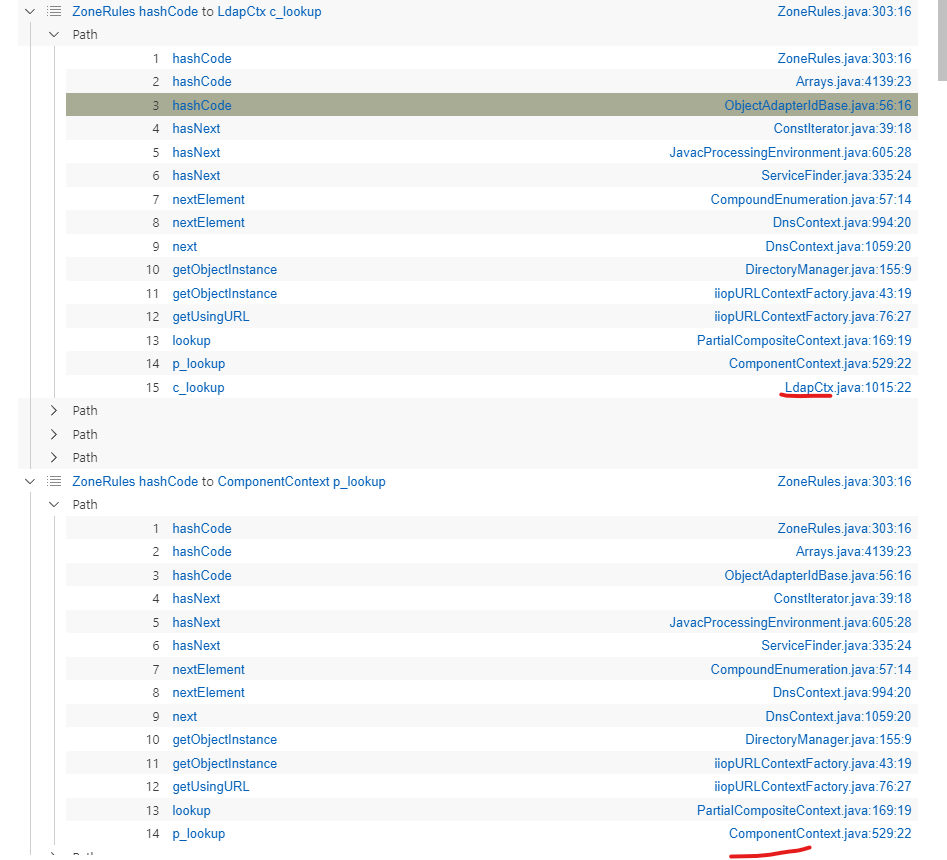Collapse the expanded Path under LdapCtx result
The width and height of the screenshot is (947, 860).
54,35
